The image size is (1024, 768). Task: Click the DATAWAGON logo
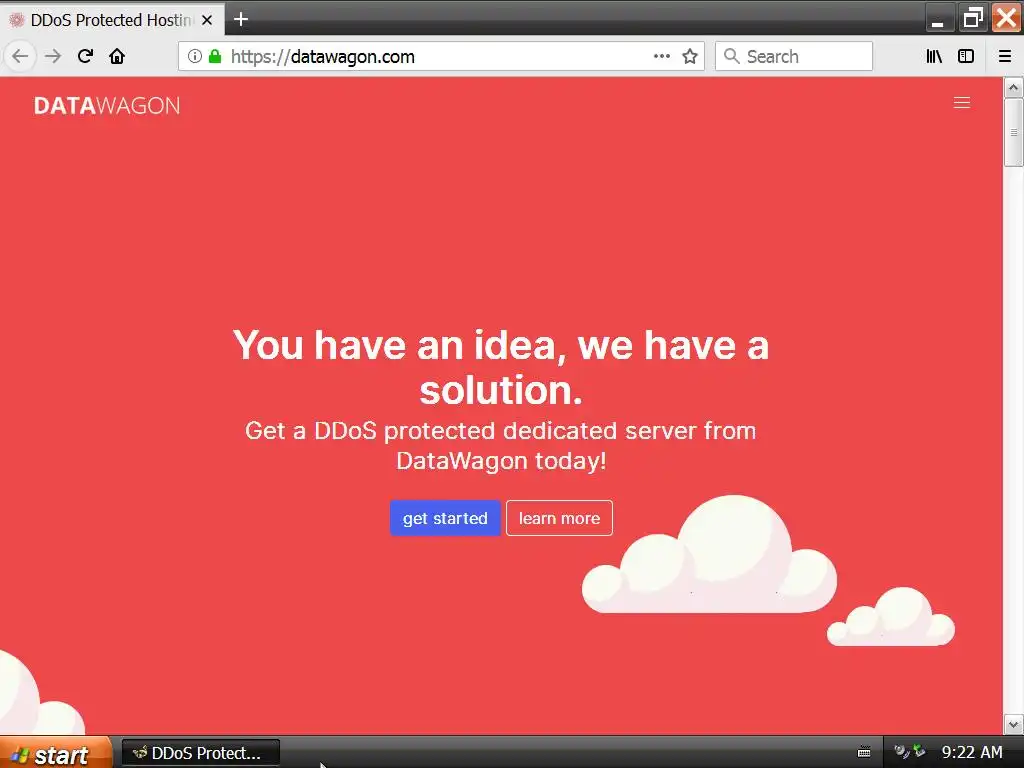coord(106,106)
